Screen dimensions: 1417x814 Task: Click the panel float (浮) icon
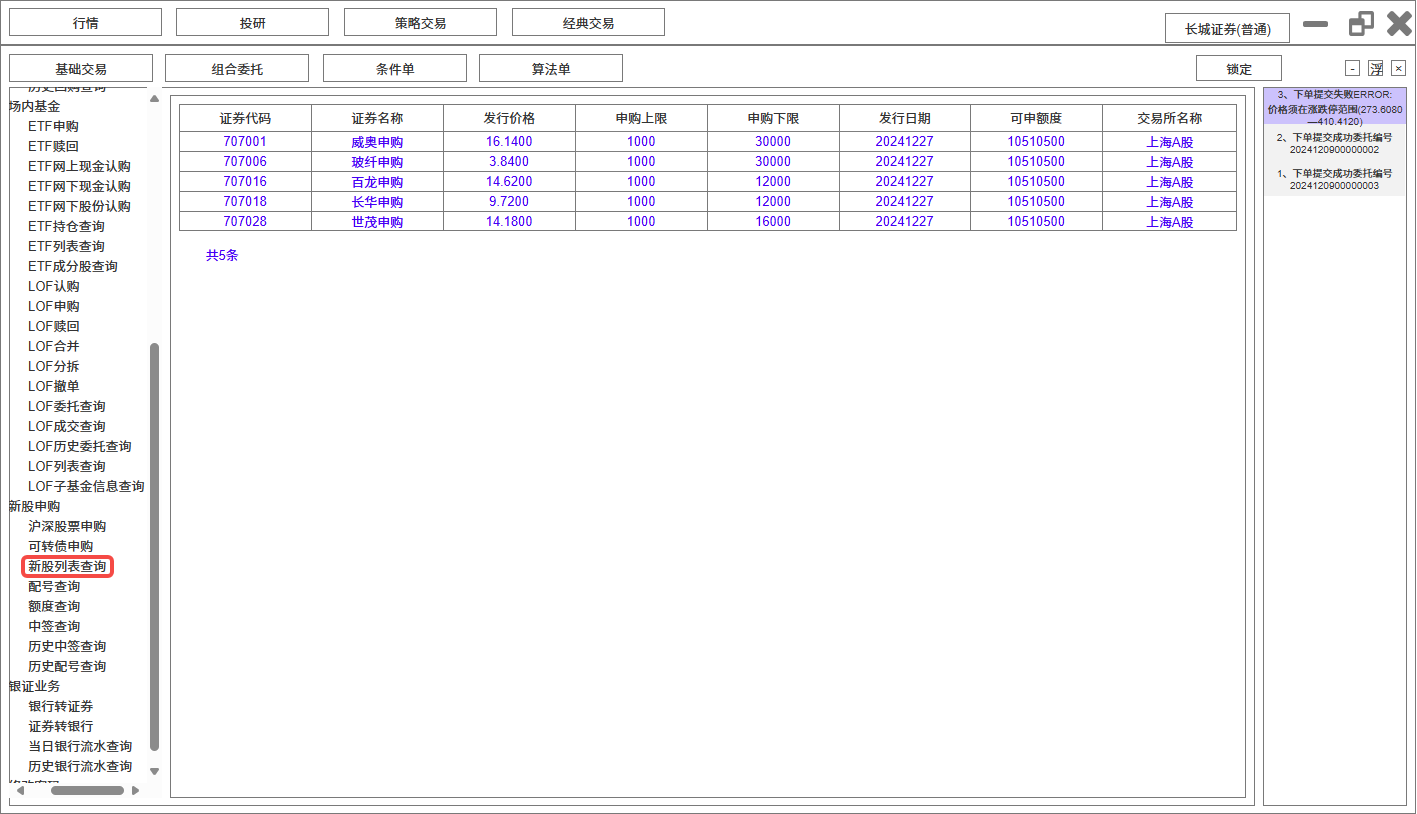pos(1376,68)
